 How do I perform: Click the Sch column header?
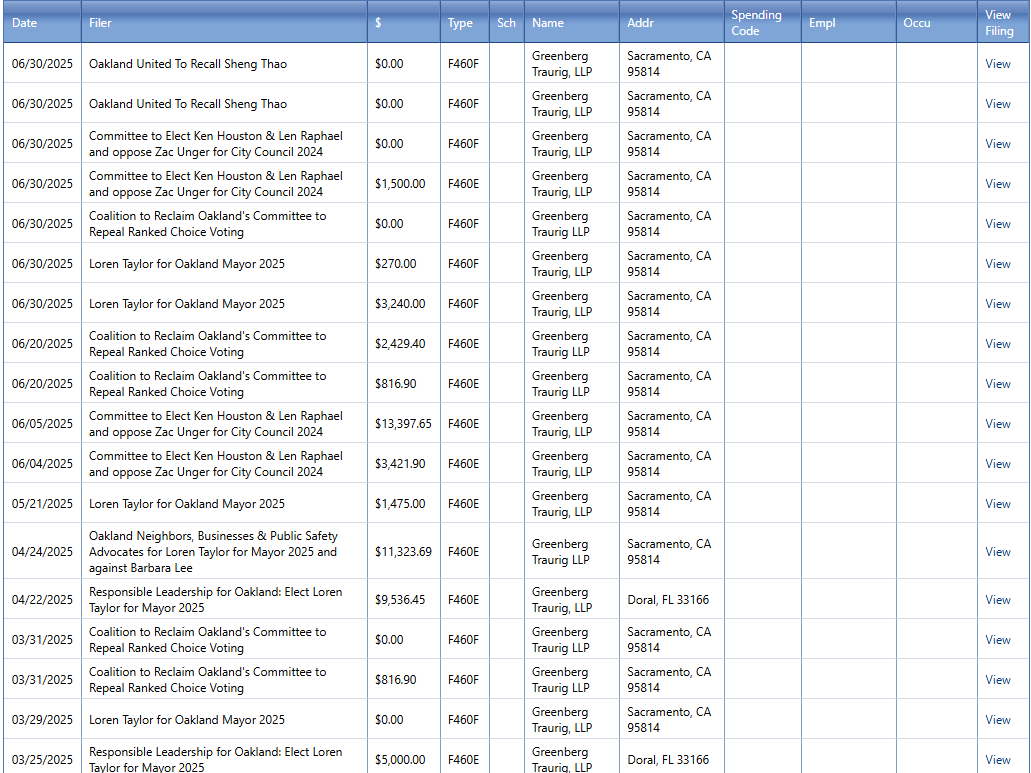coord(506,23)
